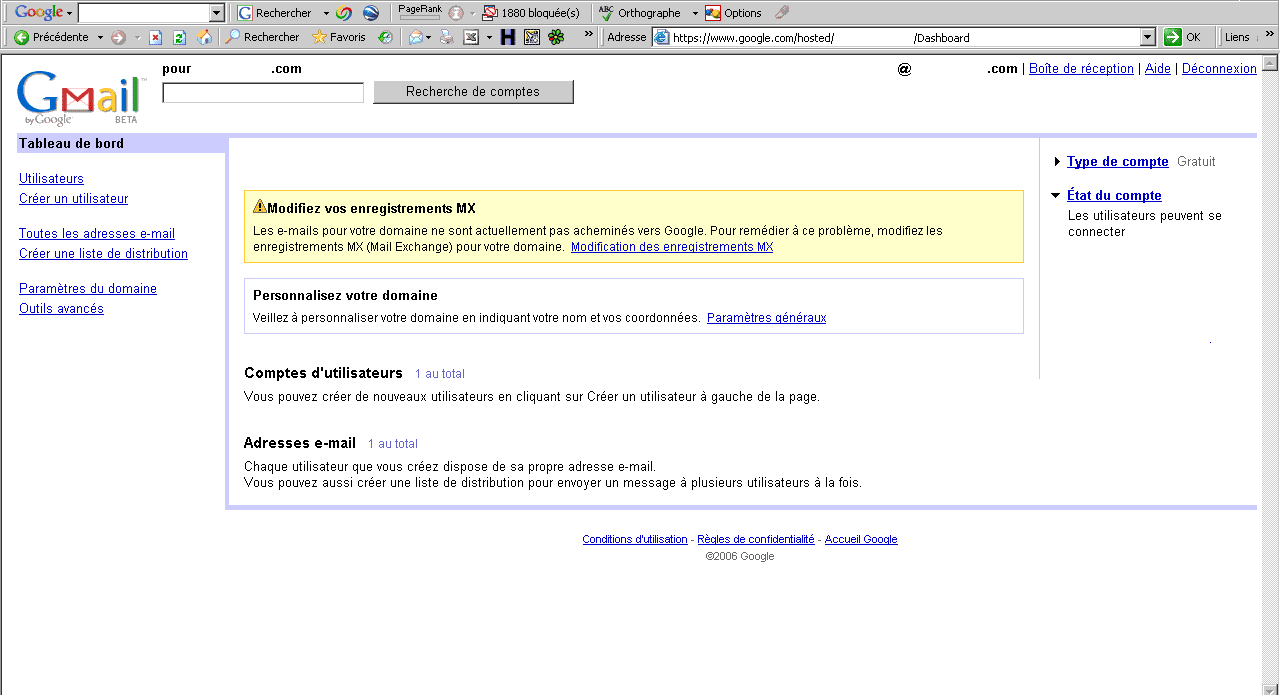1280x695 pixels.
Task: Open Google toolbar Options
Action: tap(734, 13)
